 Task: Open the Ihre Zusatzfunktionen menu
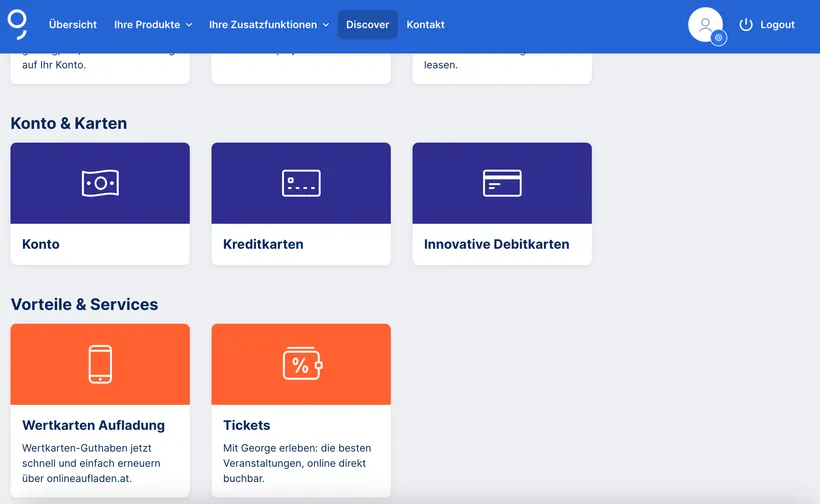click(269, 25)
